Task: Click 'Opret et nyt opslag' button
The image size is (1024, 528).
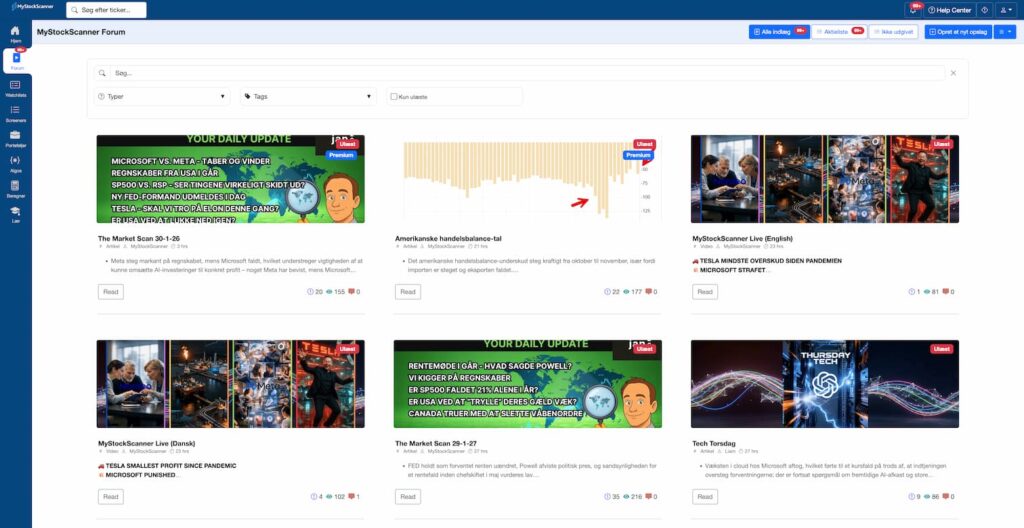Action: pyautogui.click(x=957, y=32)
